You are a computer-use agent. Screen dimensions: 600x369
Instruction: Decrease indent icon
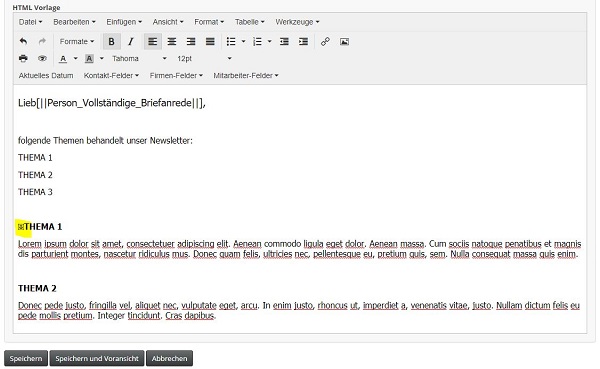(284, 41)
